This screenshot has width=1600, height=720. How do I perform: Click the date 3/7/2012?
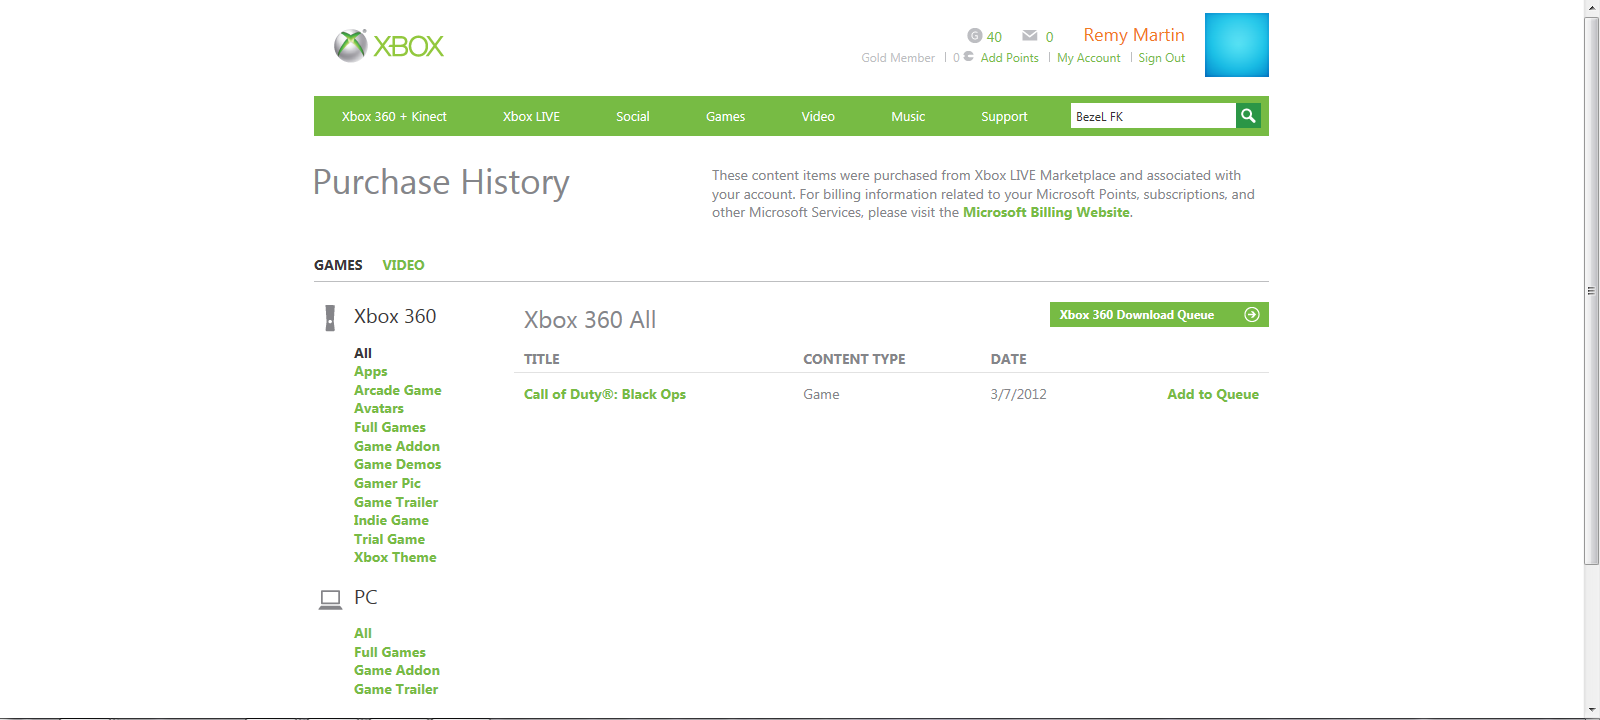tap(1019, 394)
